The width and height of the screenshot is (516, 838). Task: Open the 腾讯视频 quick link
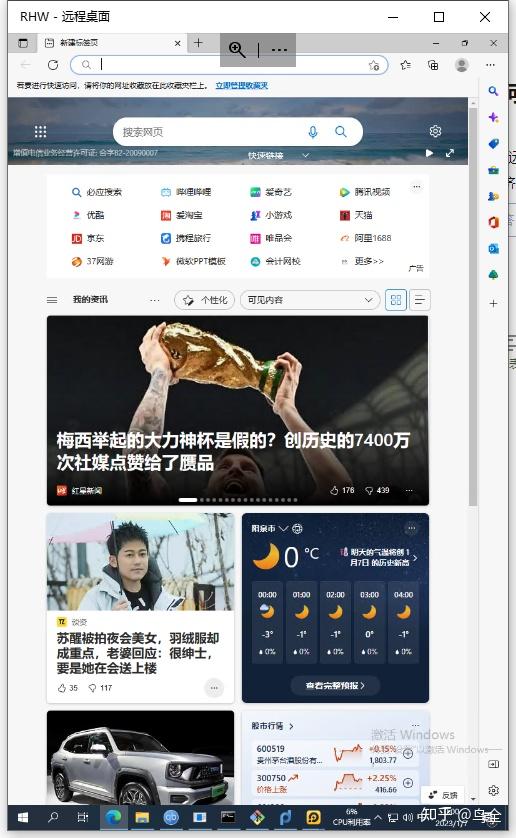click(x=365, y=192)
